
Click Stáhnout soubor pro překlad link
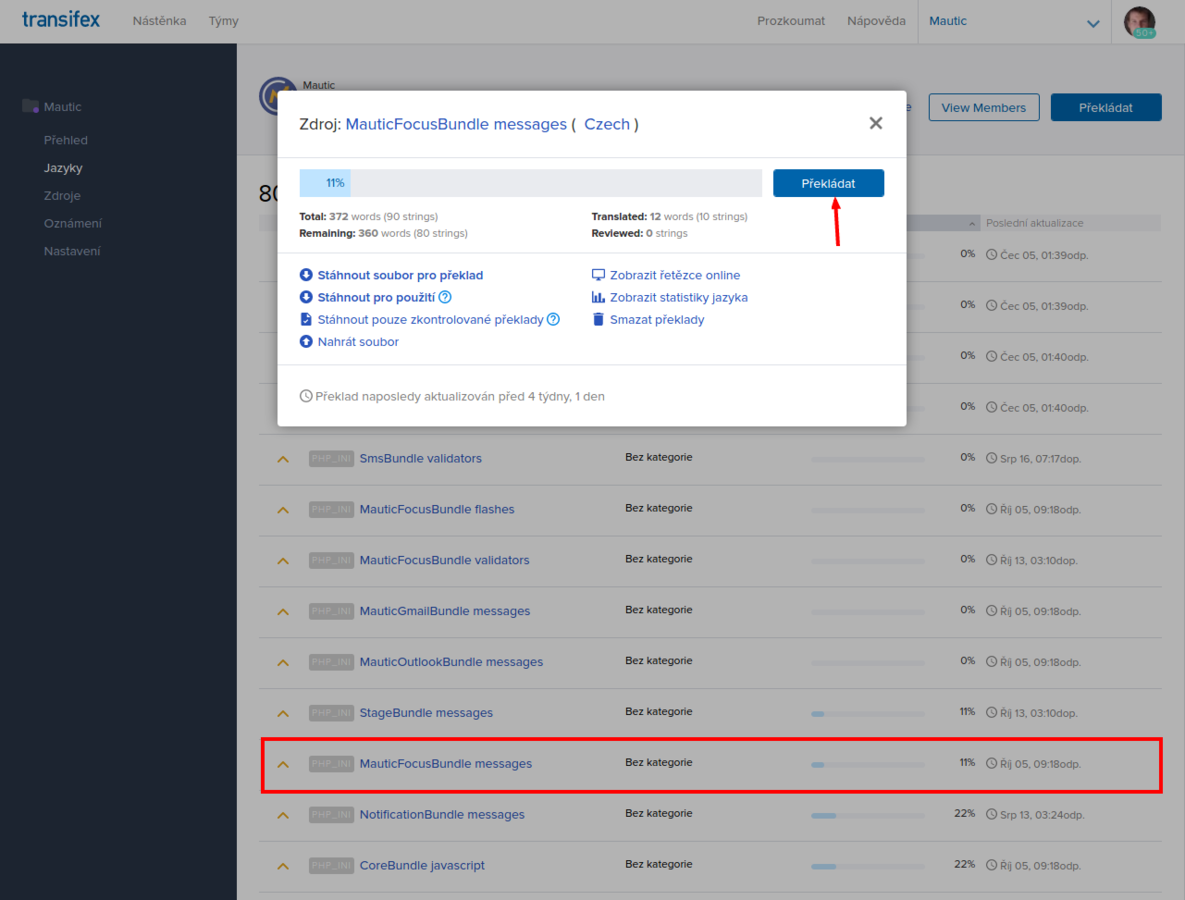tap(400, 275)
